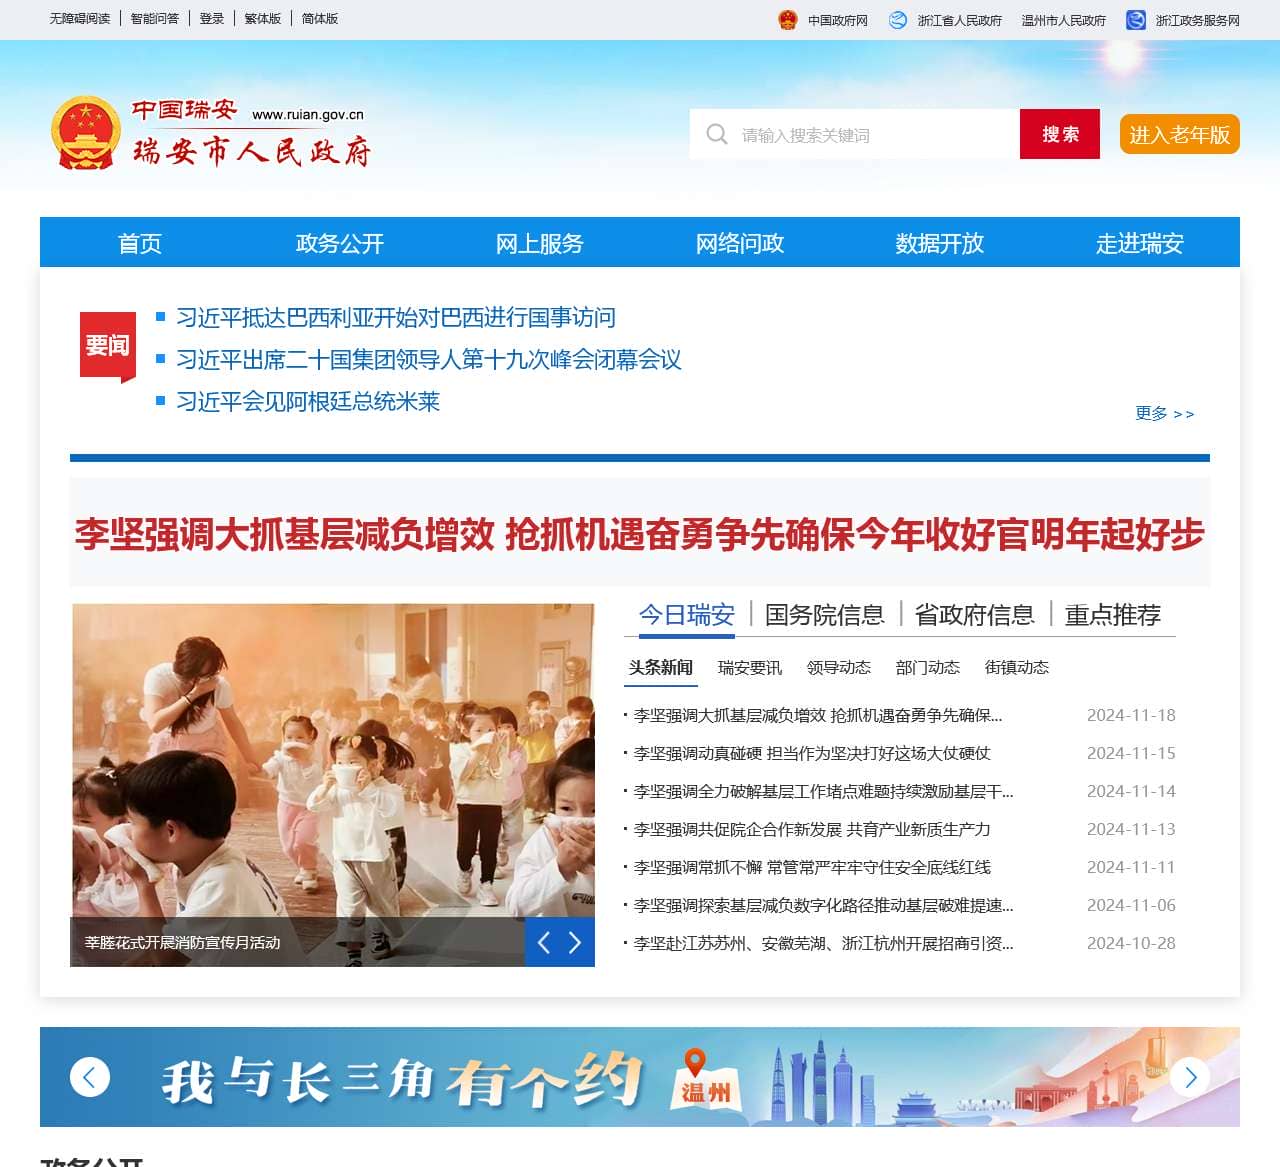1280x1167 pixels.
Task: Switch to the 重点推荐 tab
Action: click(x=1113, y=615)
